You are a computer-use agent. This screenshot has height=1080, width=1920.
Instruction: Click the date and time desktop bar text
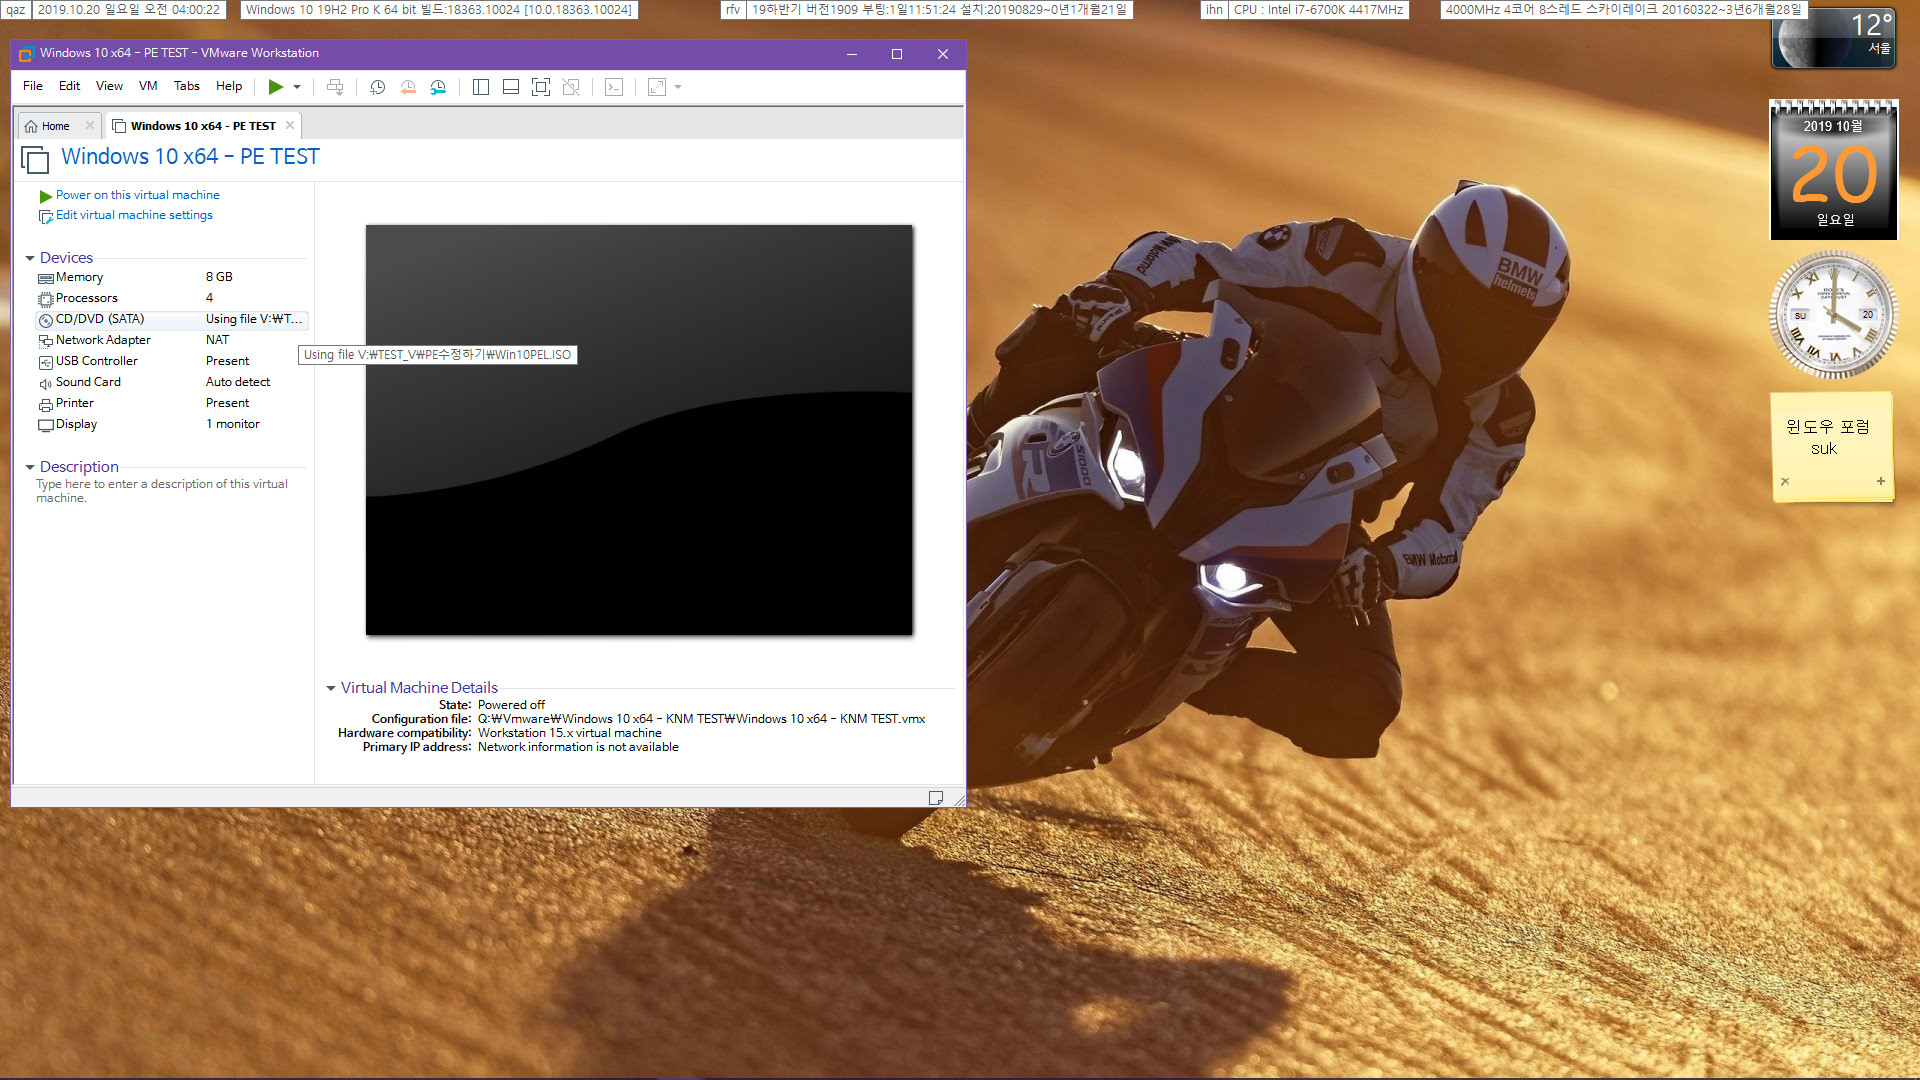tap(129, 9)
